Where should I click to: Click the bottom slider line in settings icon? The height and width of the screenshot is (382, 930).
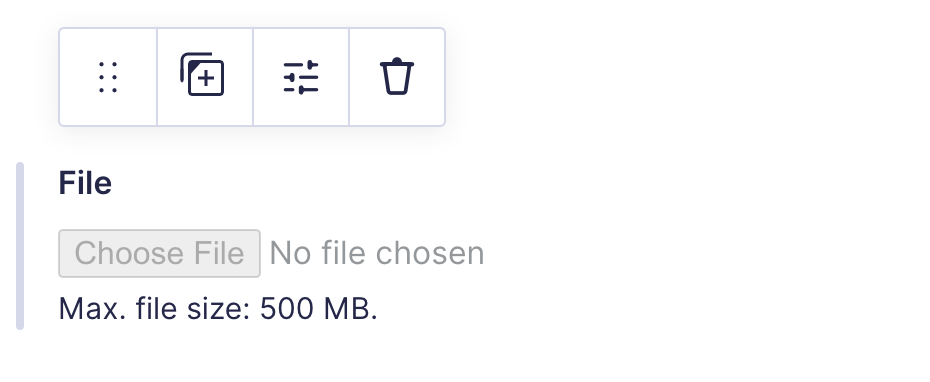click(301, 90)
